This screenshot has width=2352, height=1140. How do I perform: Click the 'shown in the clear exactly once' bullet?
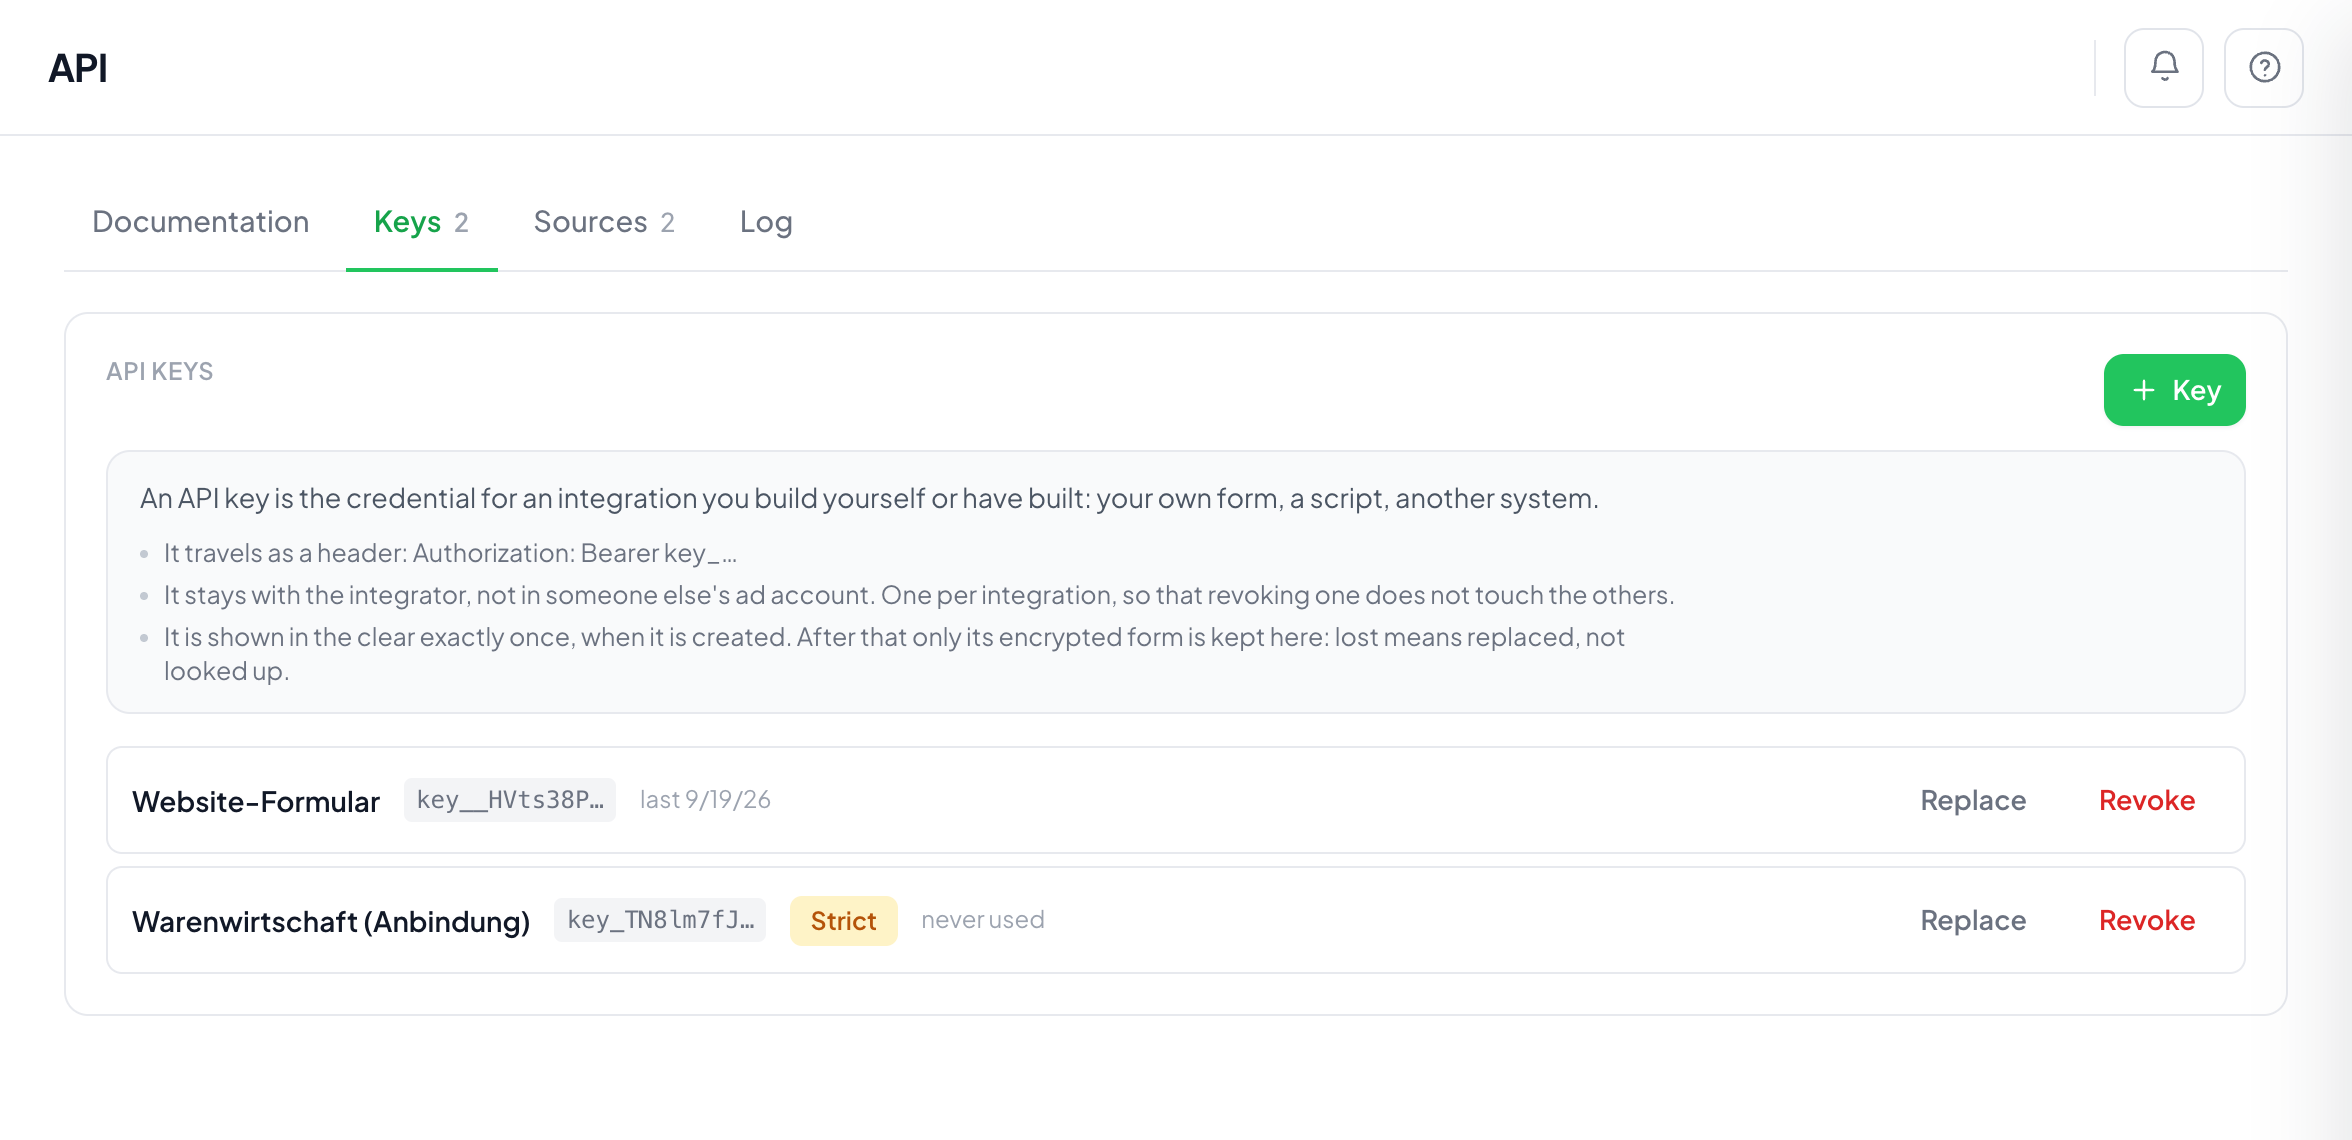894,653
